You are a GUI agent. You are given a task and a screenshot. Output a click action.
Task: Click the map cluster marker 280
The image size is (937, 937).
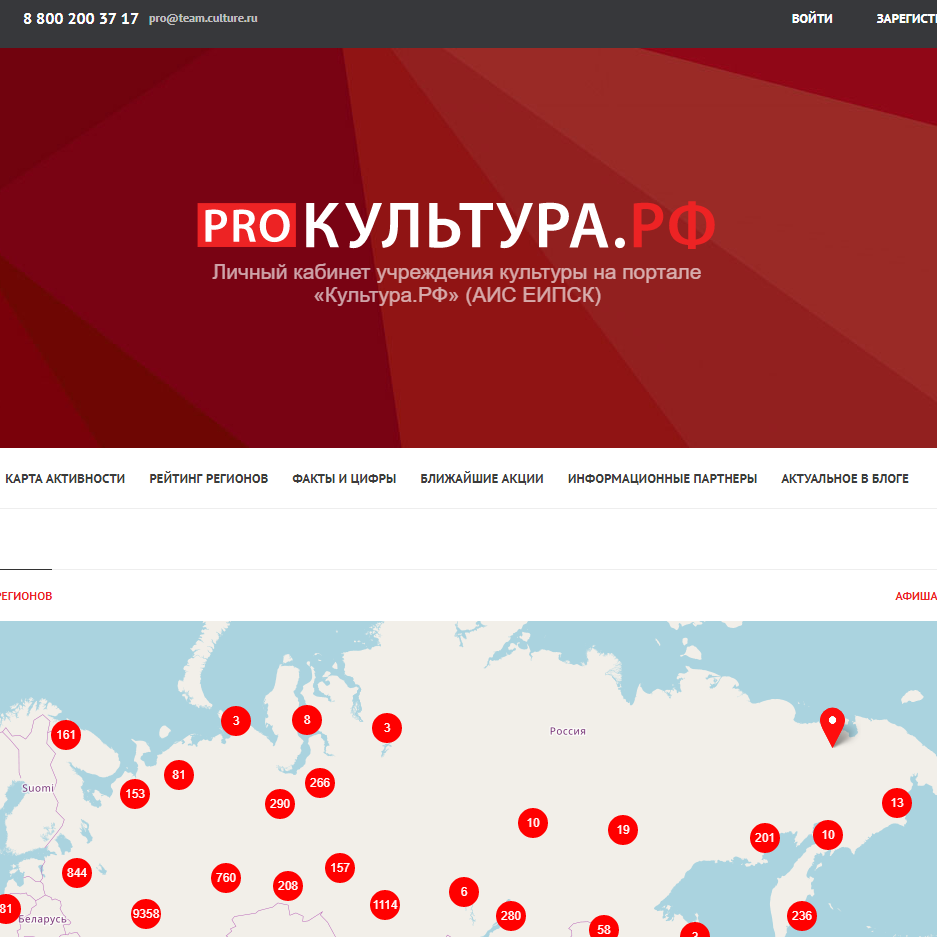click(x=511, y=915)
